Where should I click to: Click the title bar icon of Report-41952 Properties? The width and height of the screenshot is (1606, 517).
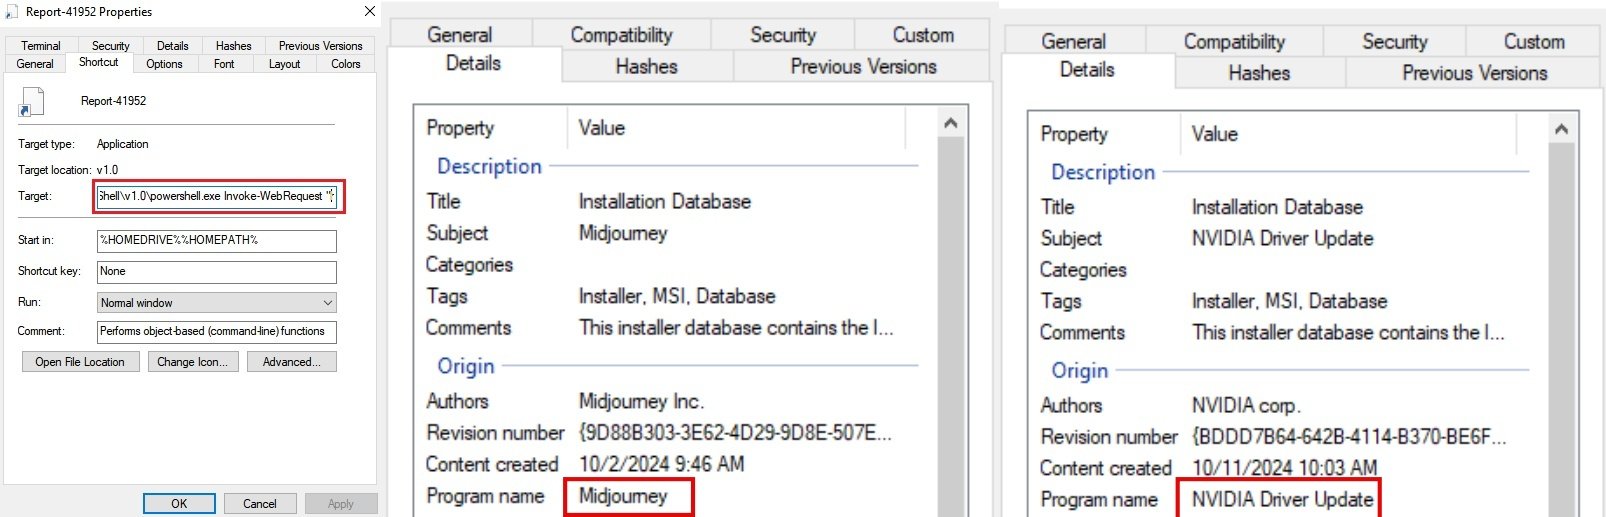pyautogui.click(x=12, y=12)
